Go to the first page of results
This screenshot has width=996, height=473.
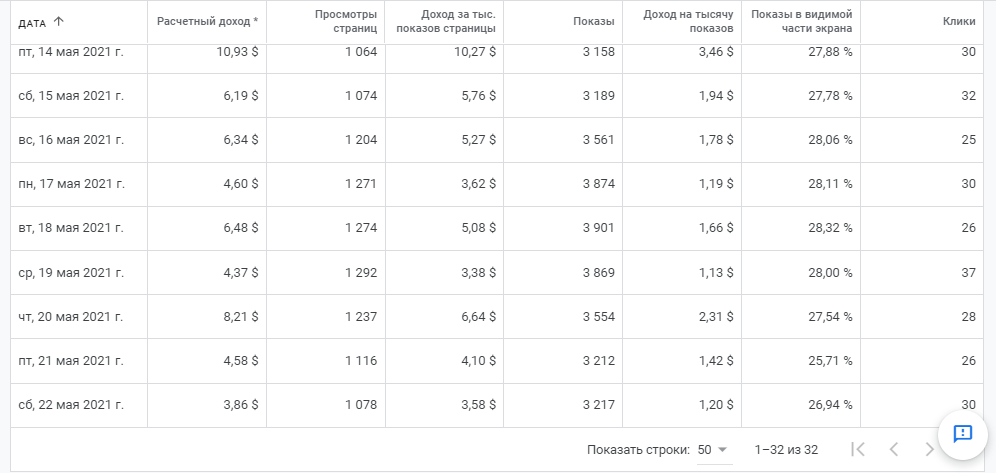(857, 450)
